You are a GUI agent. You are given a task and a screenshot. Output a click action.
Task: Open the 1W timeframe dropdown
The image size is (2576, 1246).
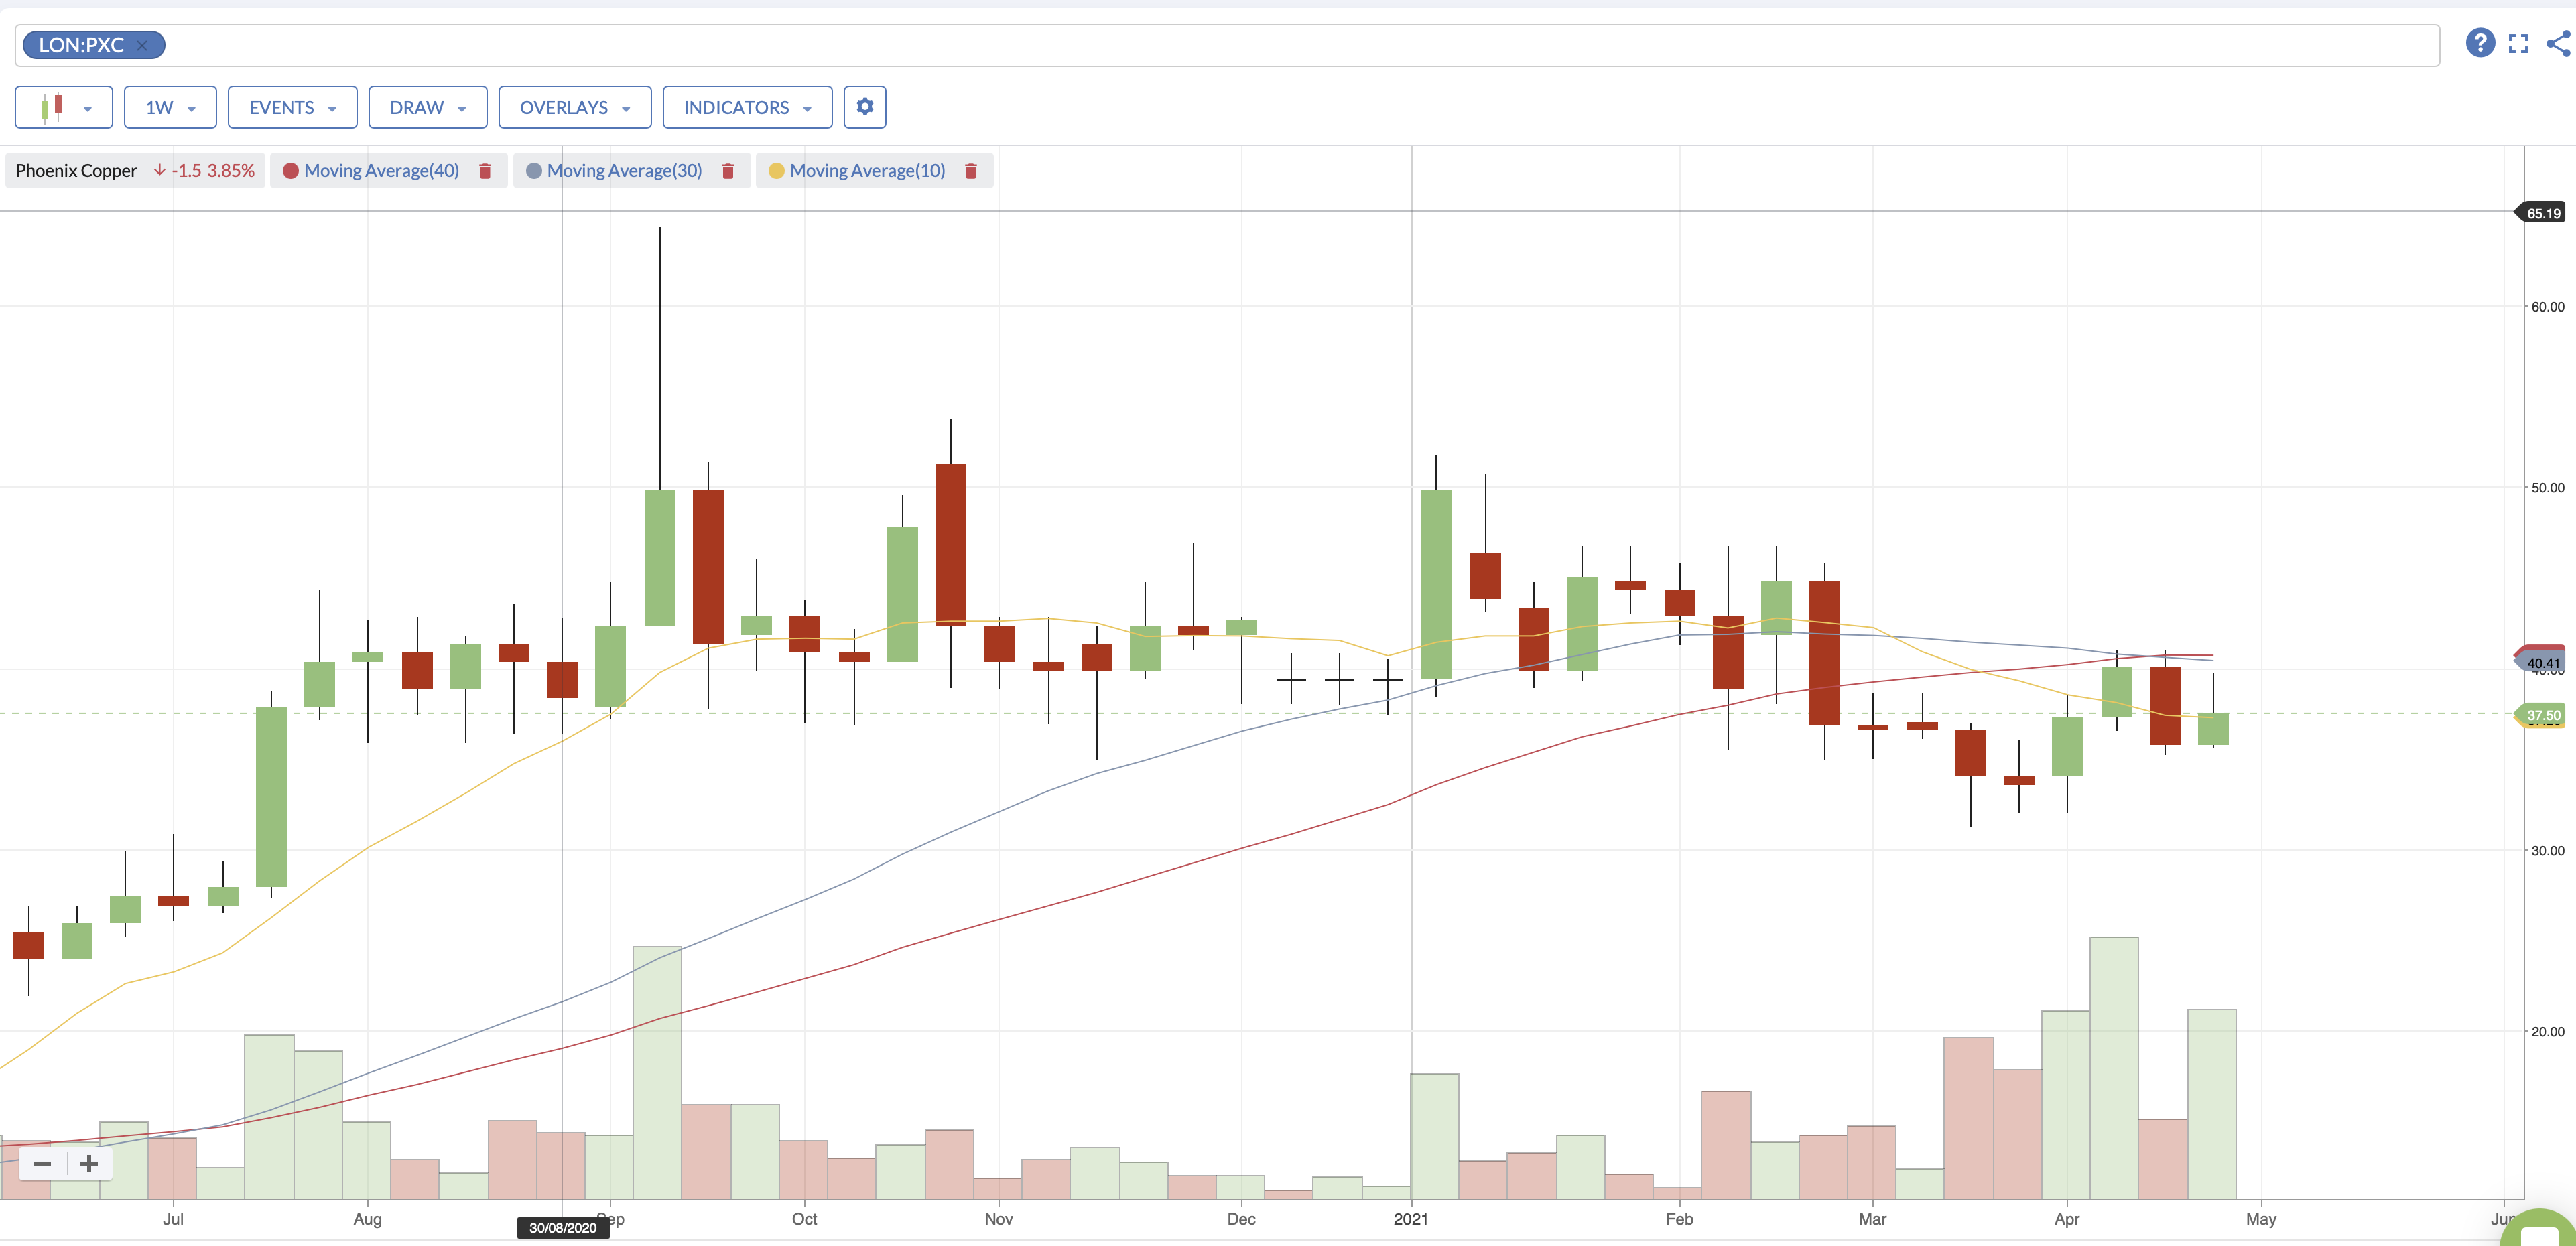[x=170, y=107]
